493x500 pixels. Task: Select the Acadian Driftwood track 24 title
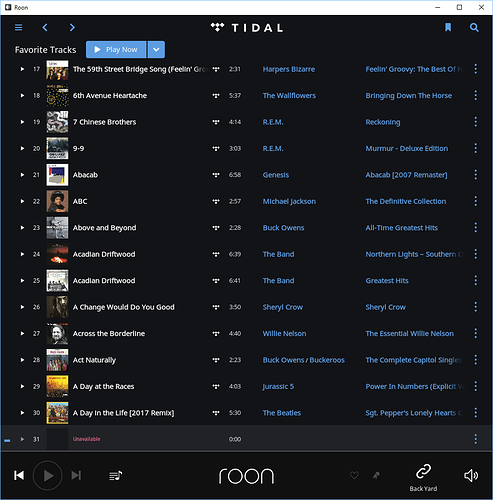coord(104,254)
